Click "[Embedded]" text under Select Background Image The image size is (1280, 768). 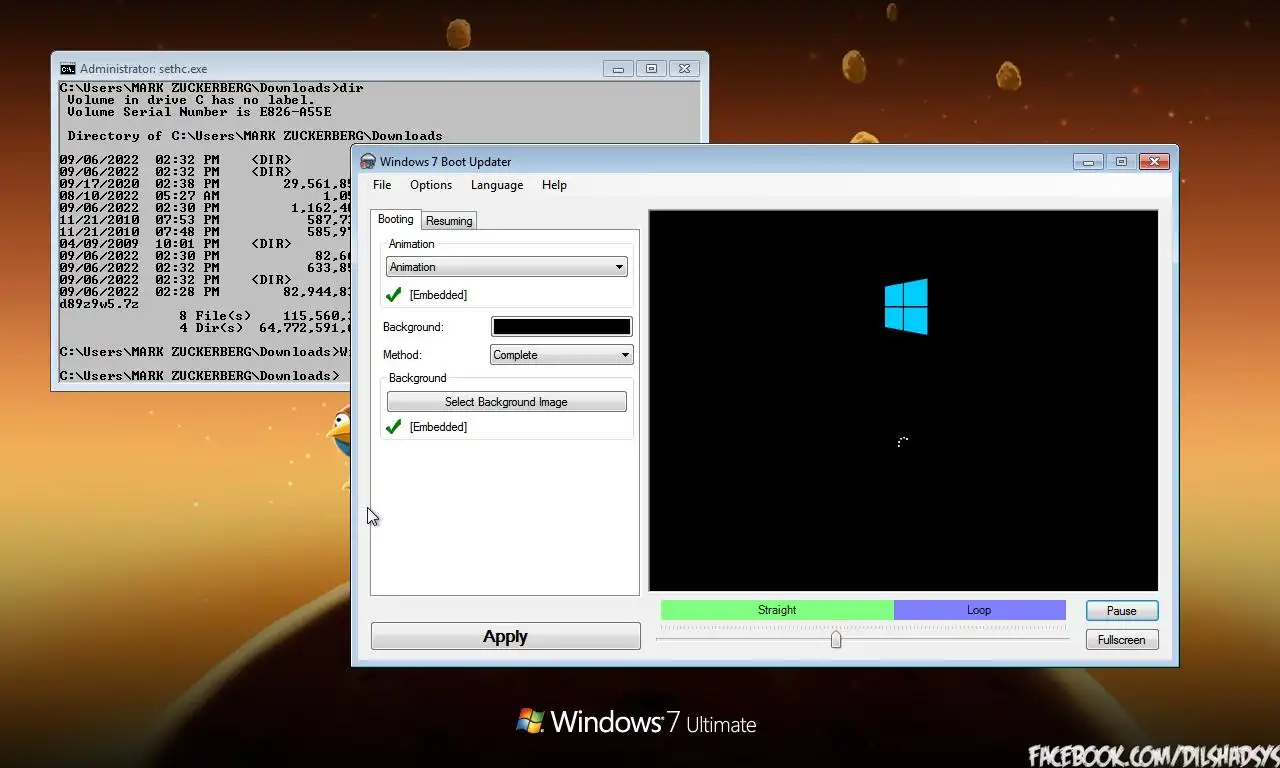(438, 427)
